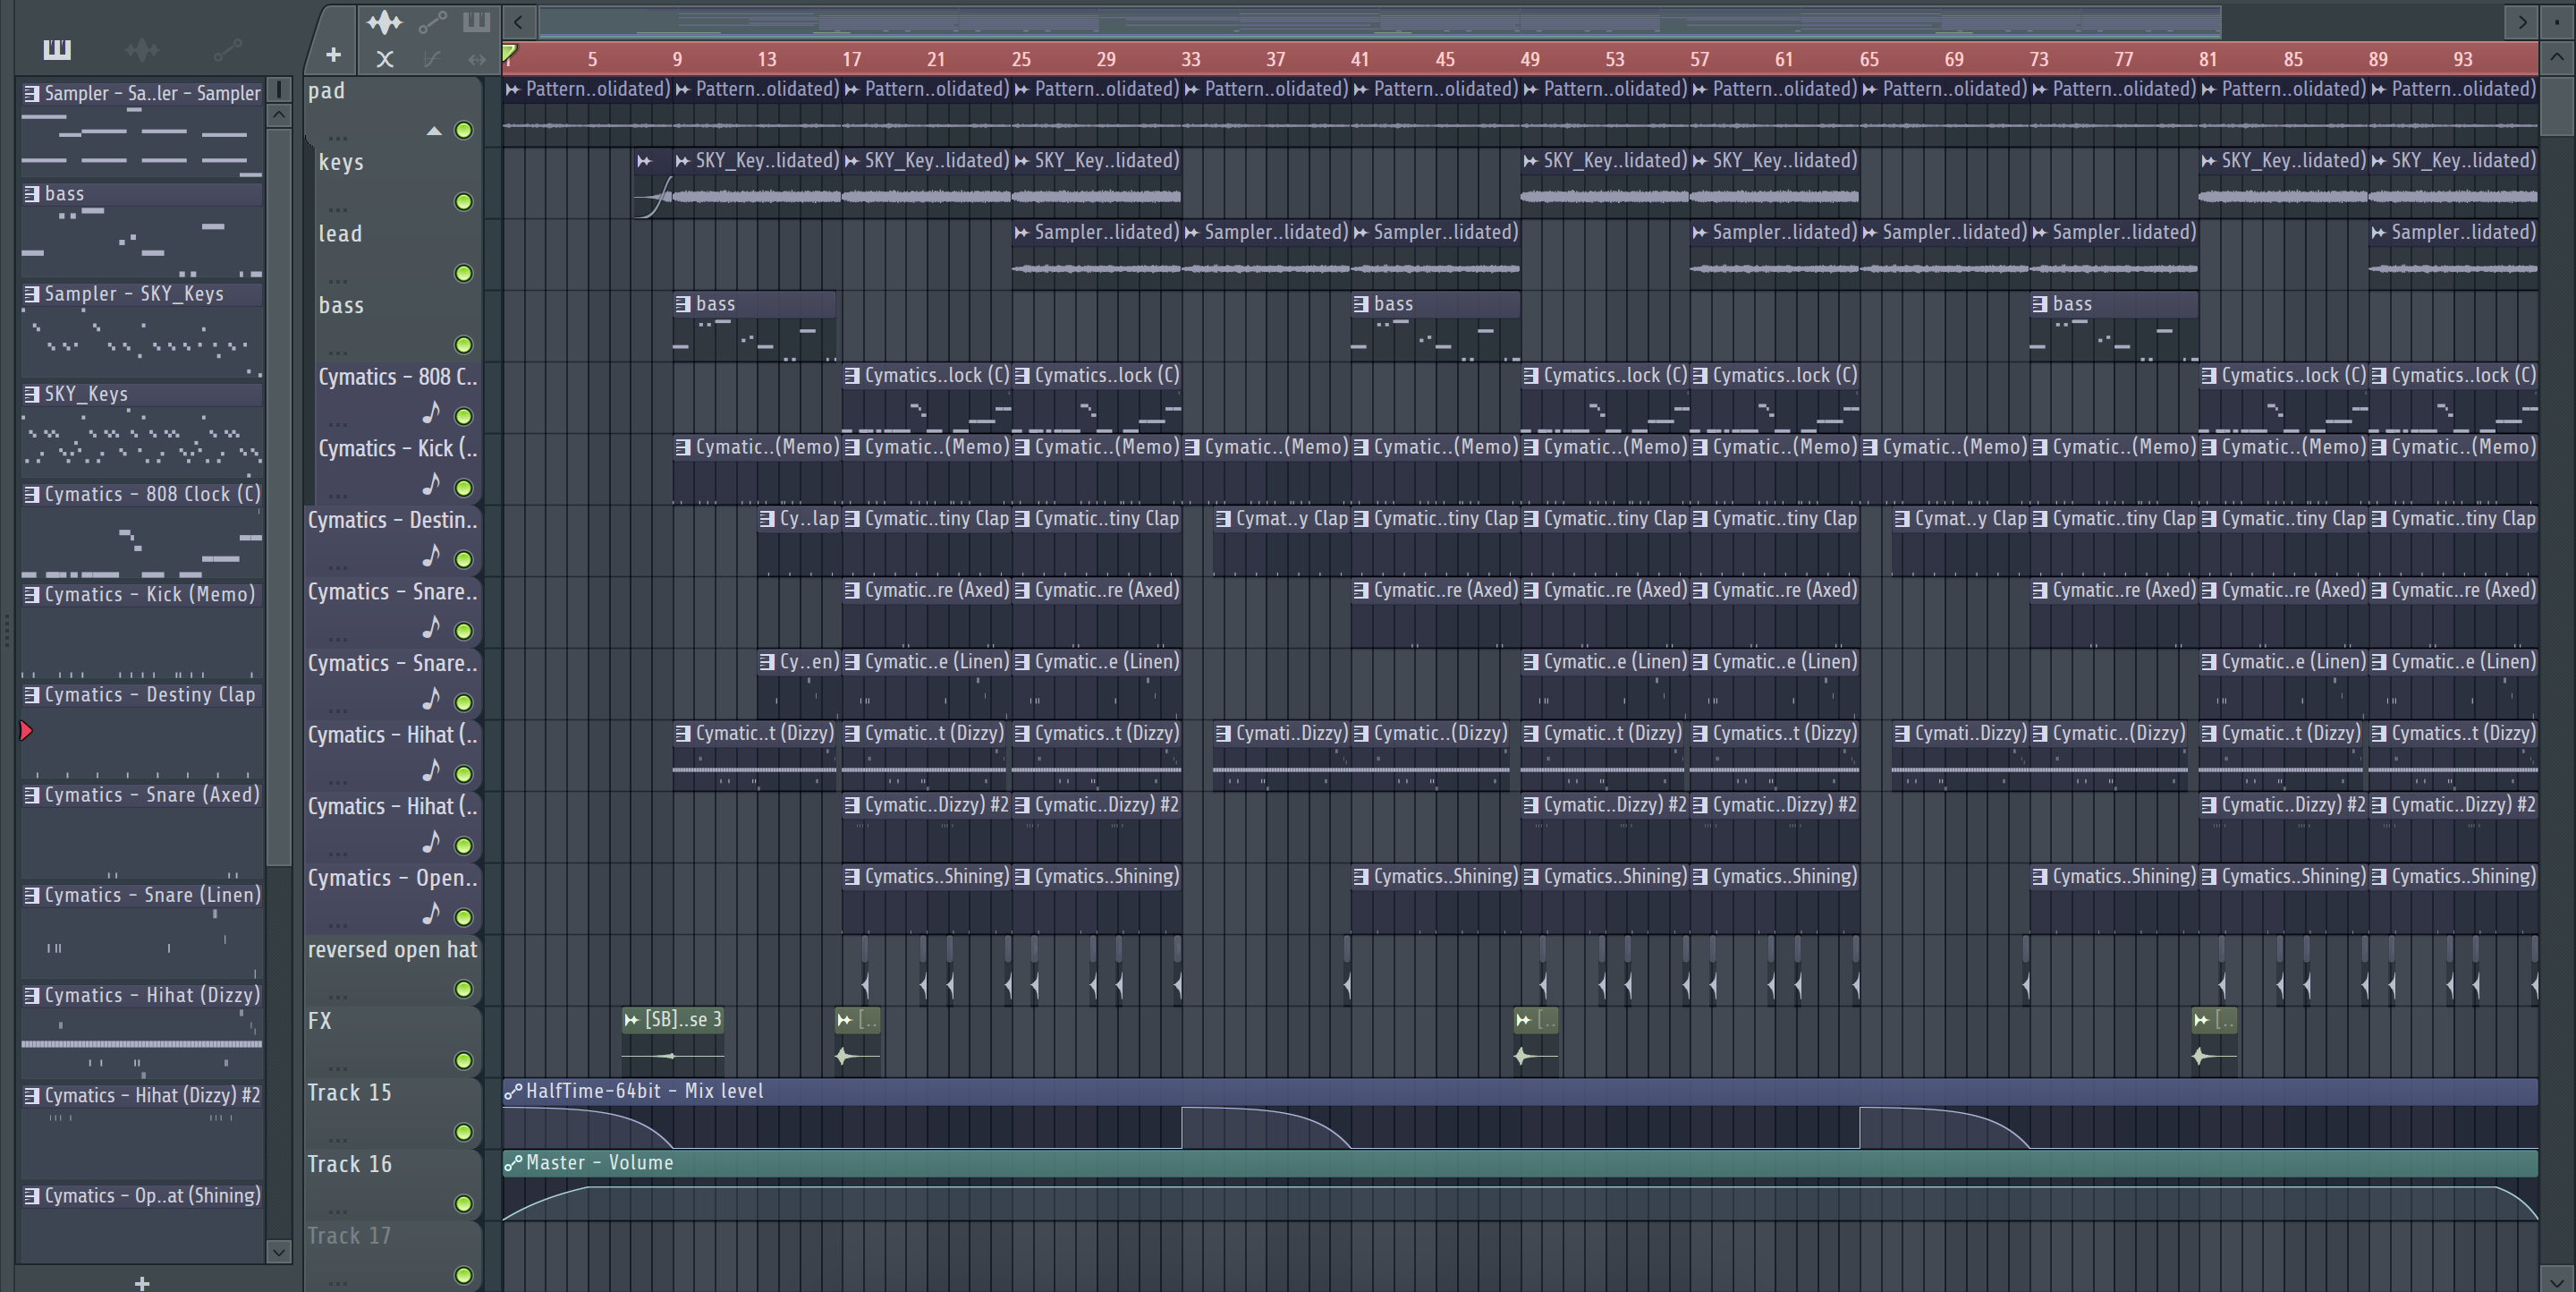
Task: Click the picker pattern icon beside Cymatics - Kick (Memo)
Action: [x=32, y=594]
